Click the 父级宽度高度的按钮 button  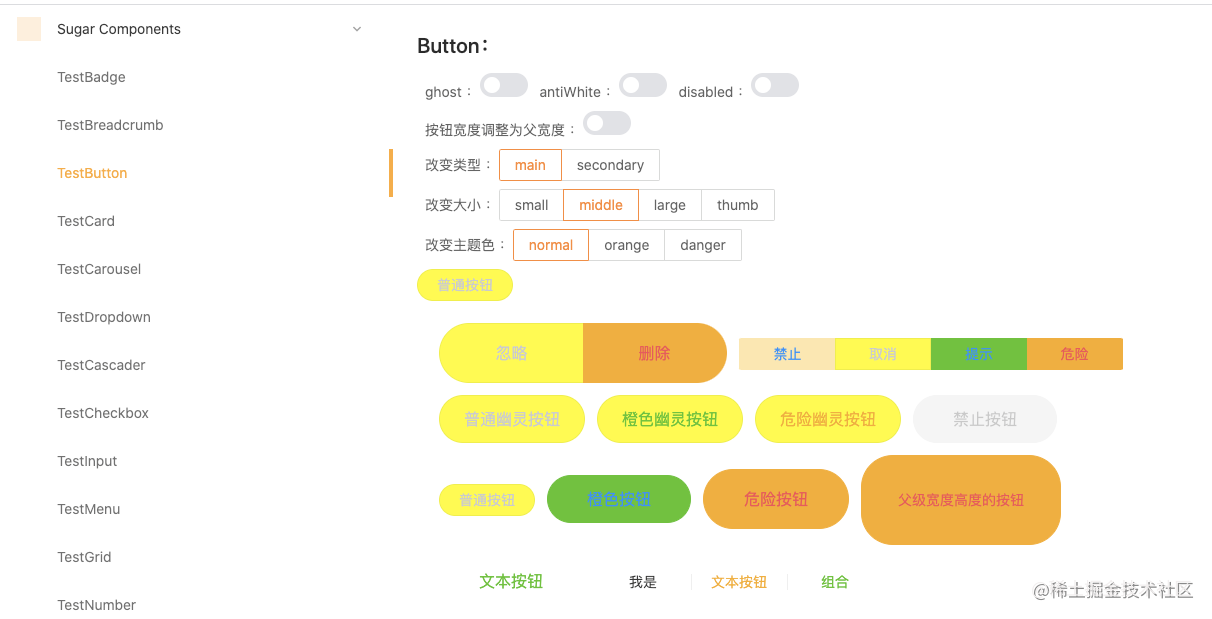(961, 500)
